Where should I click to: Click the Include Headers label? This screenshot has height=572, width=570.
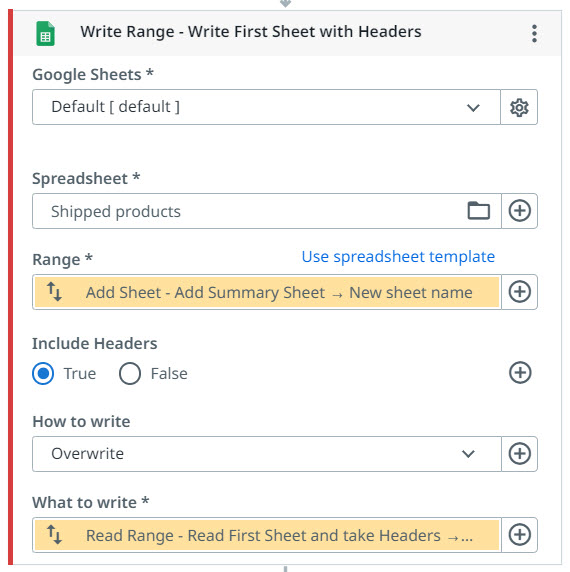coord(94,344)
